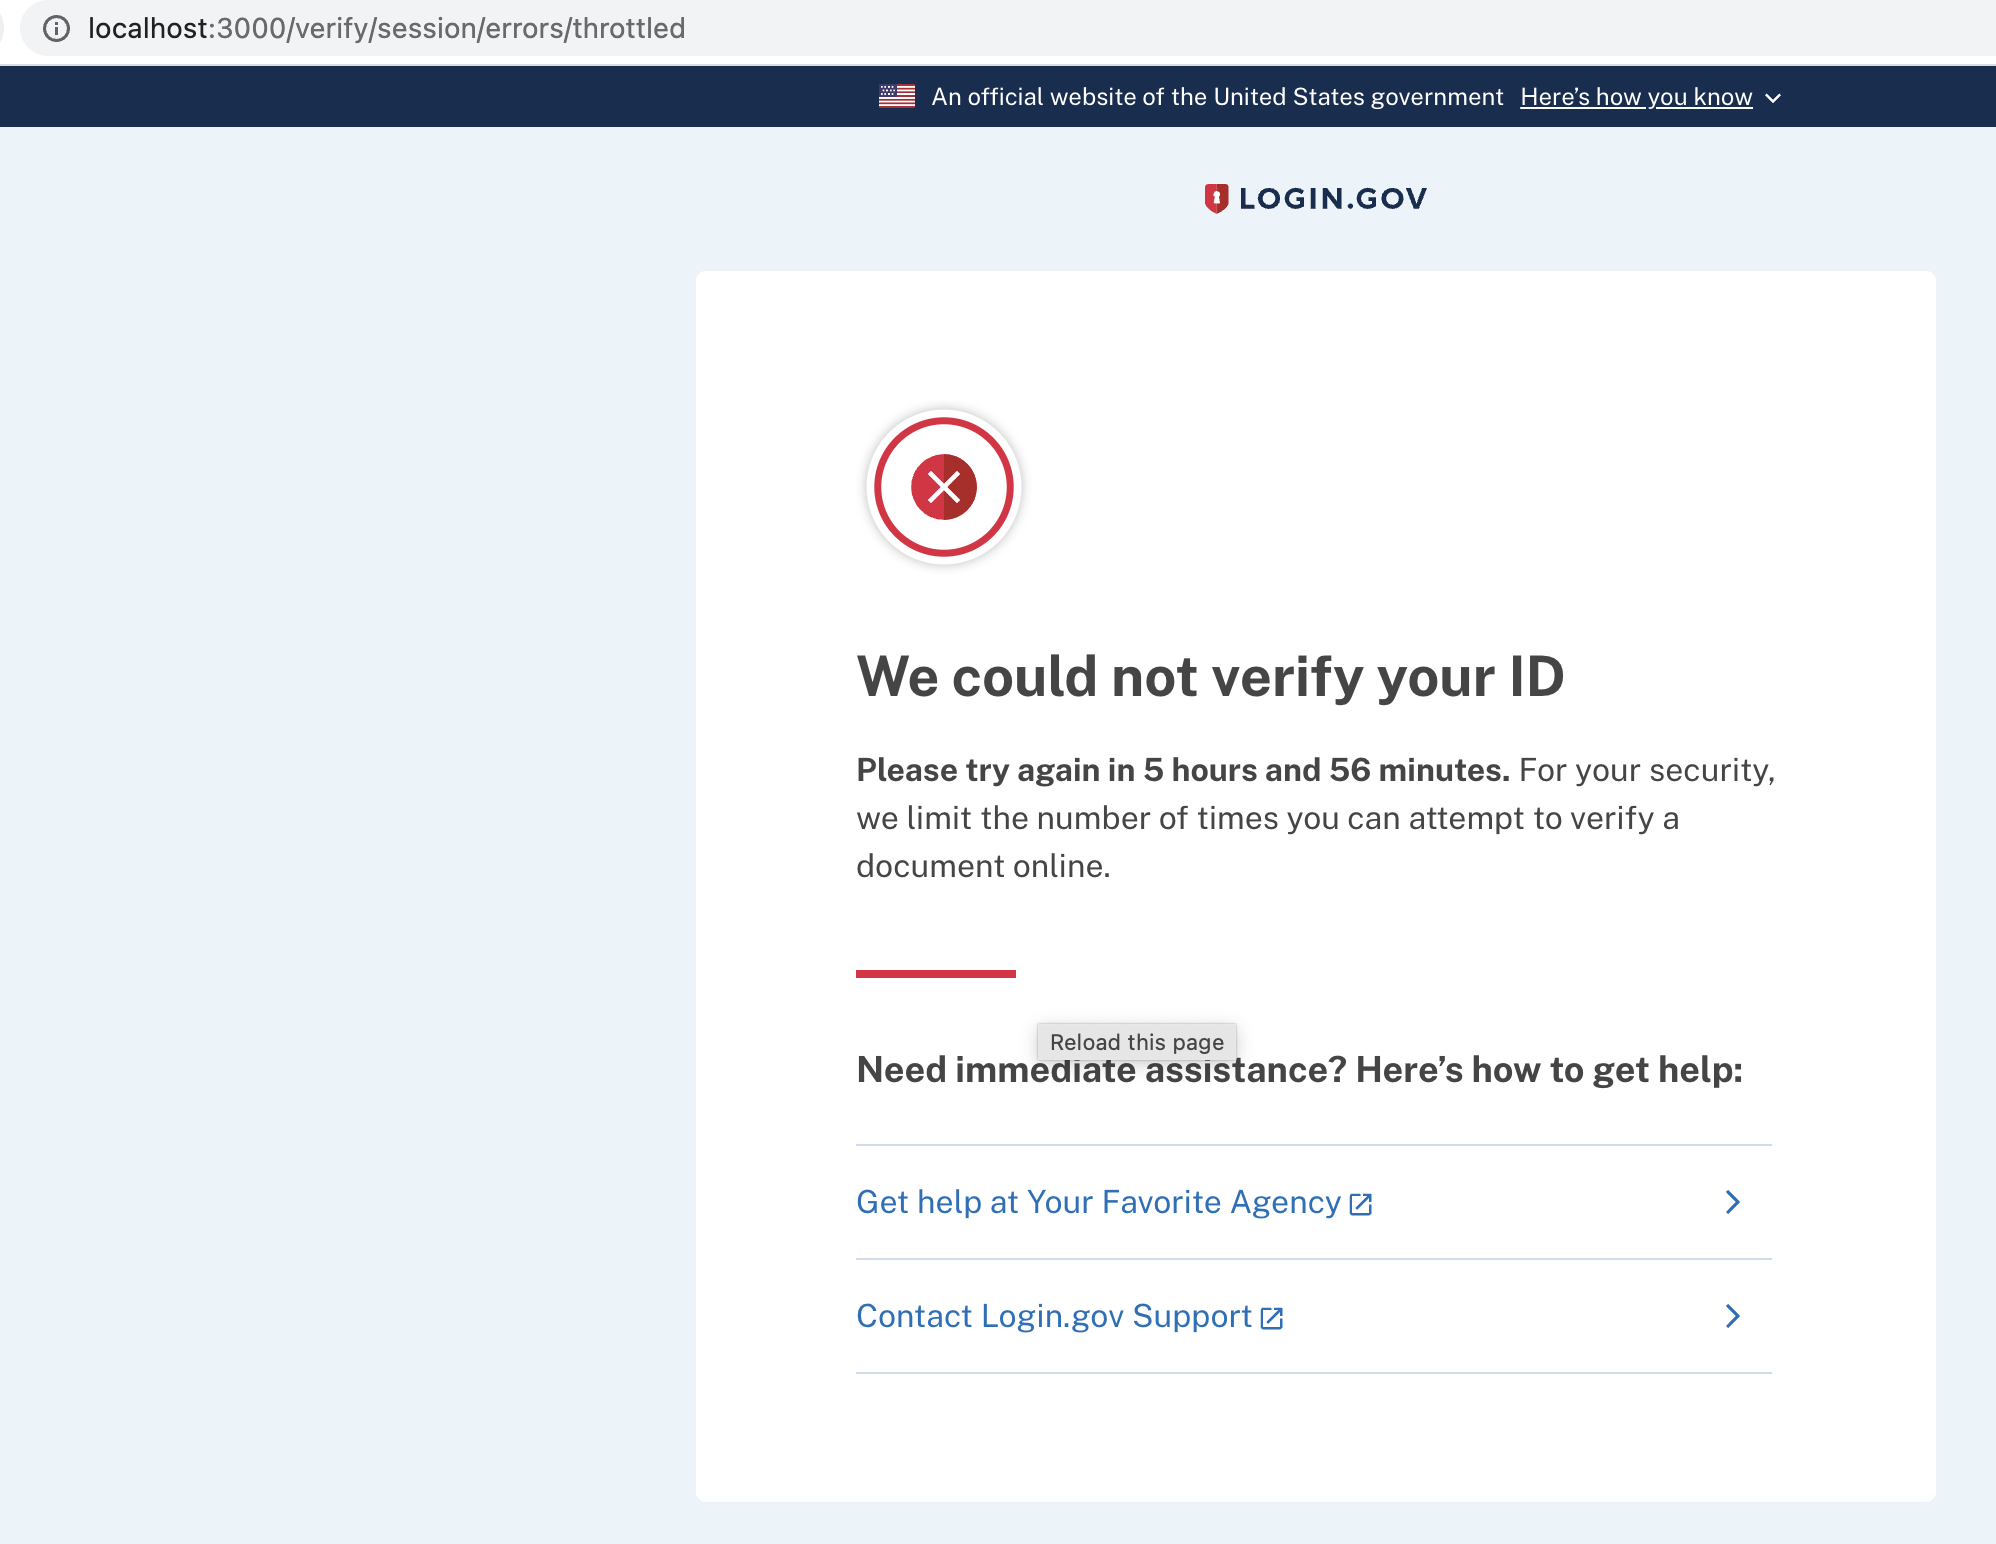Image resolution: width=1996 pixels, height=1544 pixels.
Task: Click the "Reload this page" tooltip
Action: click(1136, 1042)
